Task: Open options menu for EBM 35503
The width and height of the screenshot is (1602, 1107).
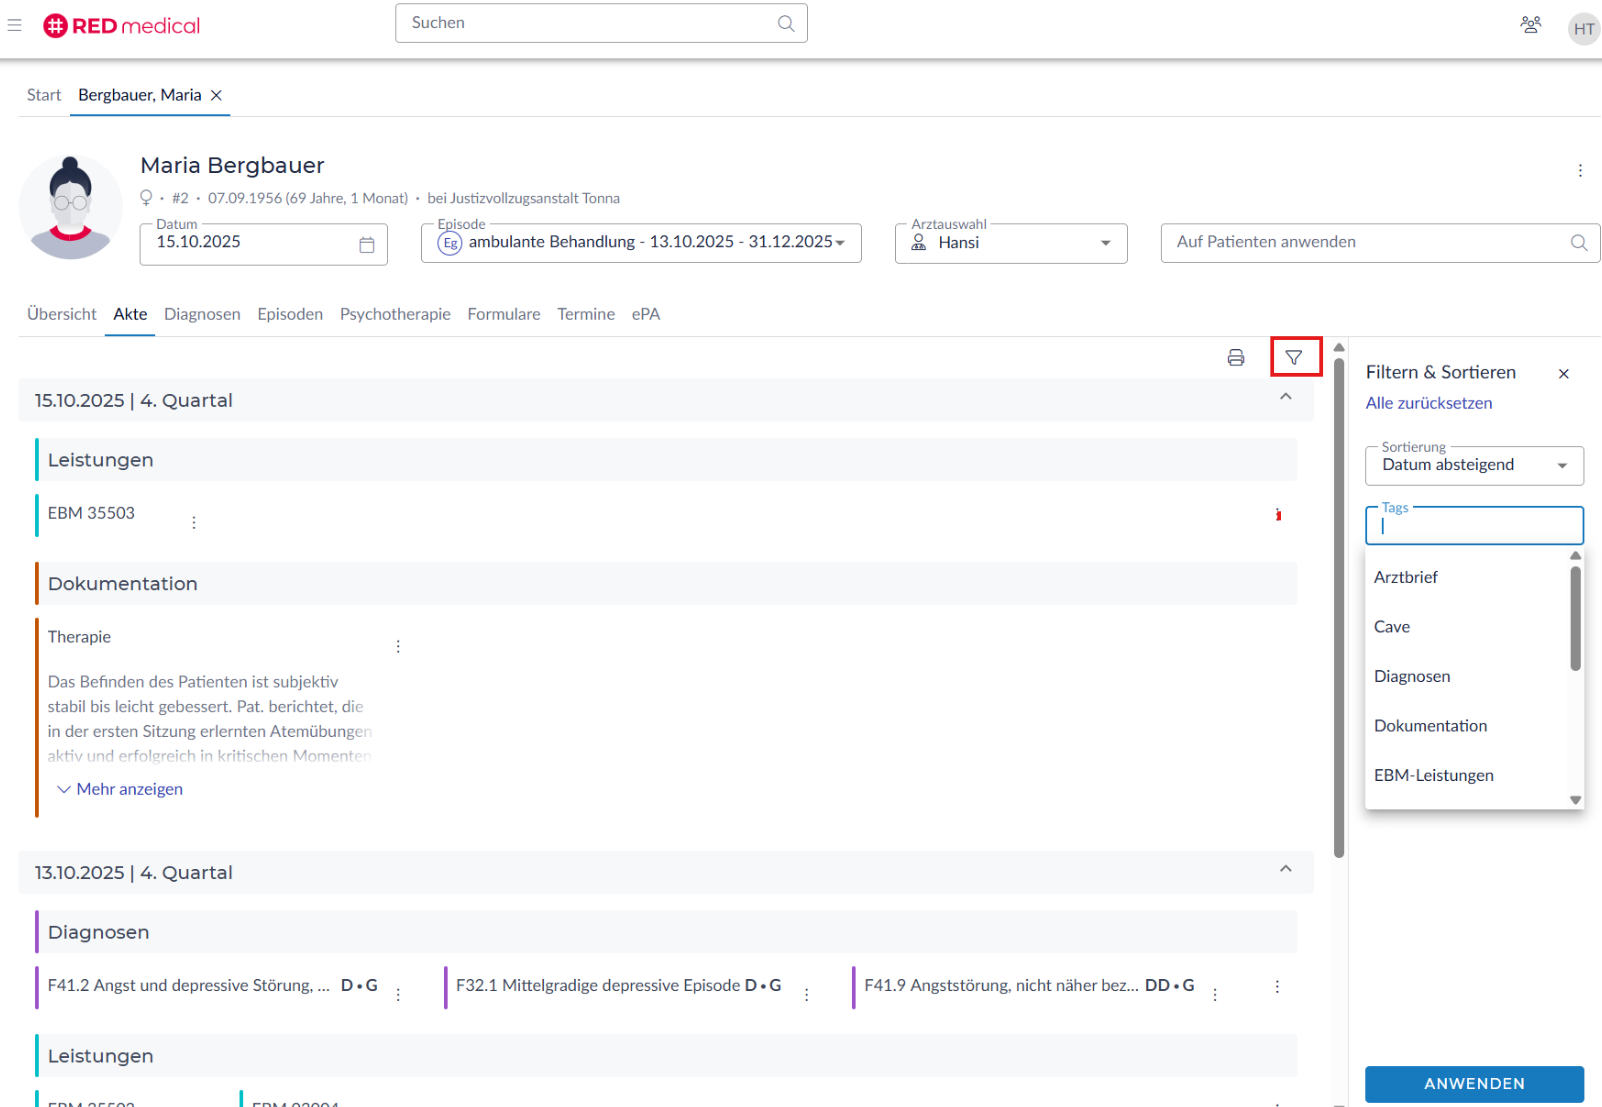Action: click(x=194, y=522)
